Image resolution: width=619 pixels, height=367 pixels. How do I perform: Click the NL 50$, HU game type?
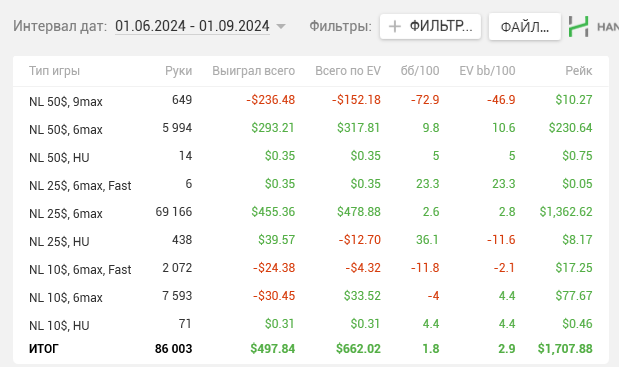[59, 157]
